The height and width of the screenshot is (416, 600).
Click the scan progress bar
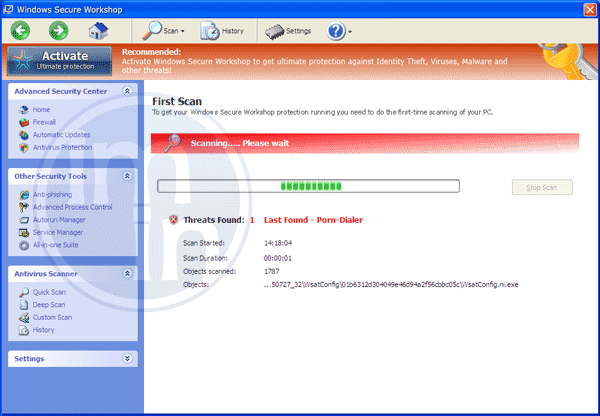(308, 186)
